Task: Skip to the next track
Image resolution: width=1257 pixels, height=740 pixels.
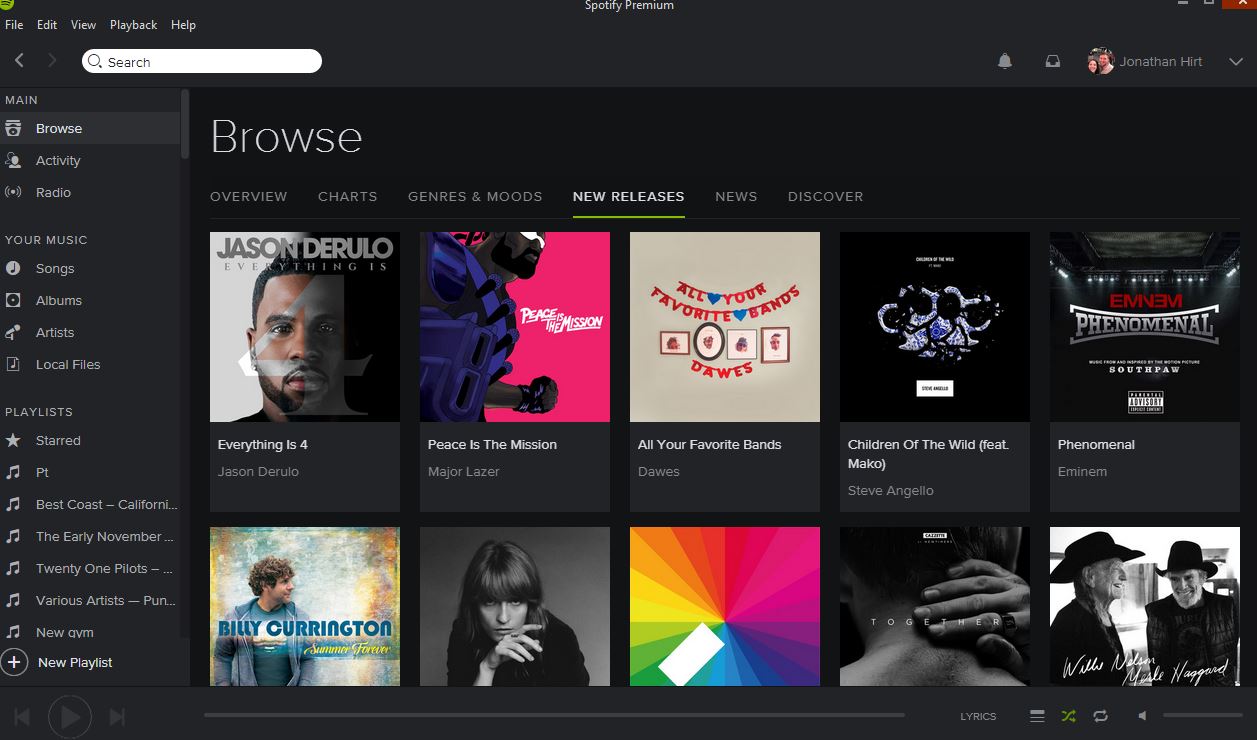Action: [117, 716]
